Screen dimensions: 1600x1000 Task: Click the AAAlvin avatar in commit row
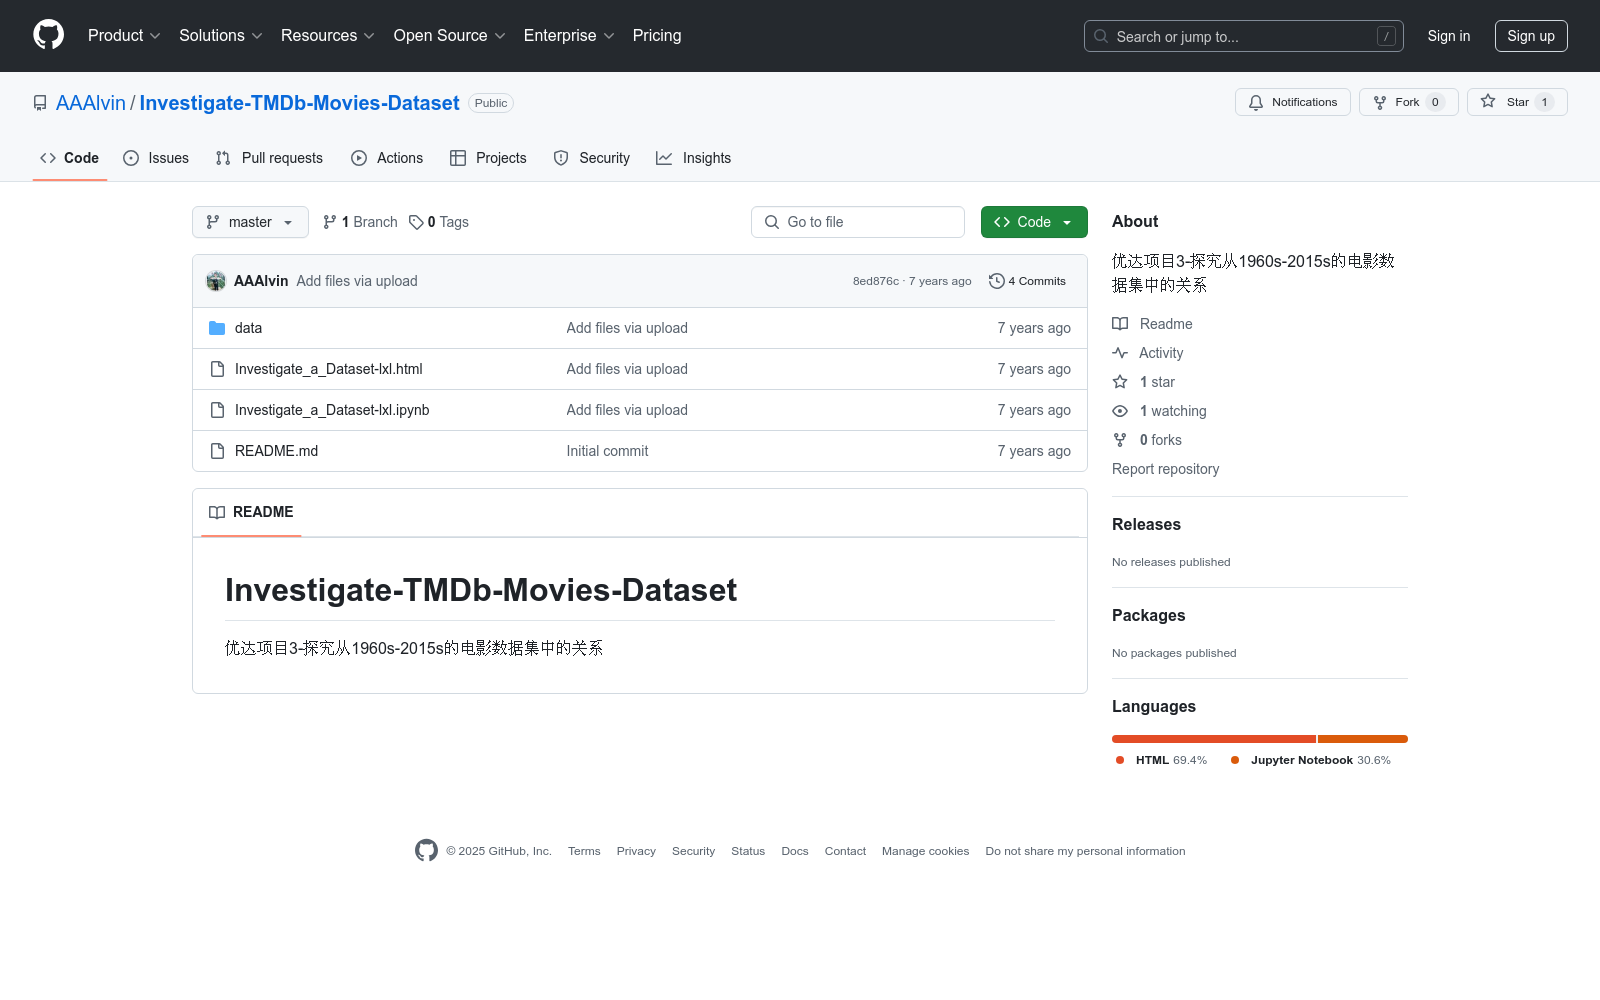coord(216,281)
